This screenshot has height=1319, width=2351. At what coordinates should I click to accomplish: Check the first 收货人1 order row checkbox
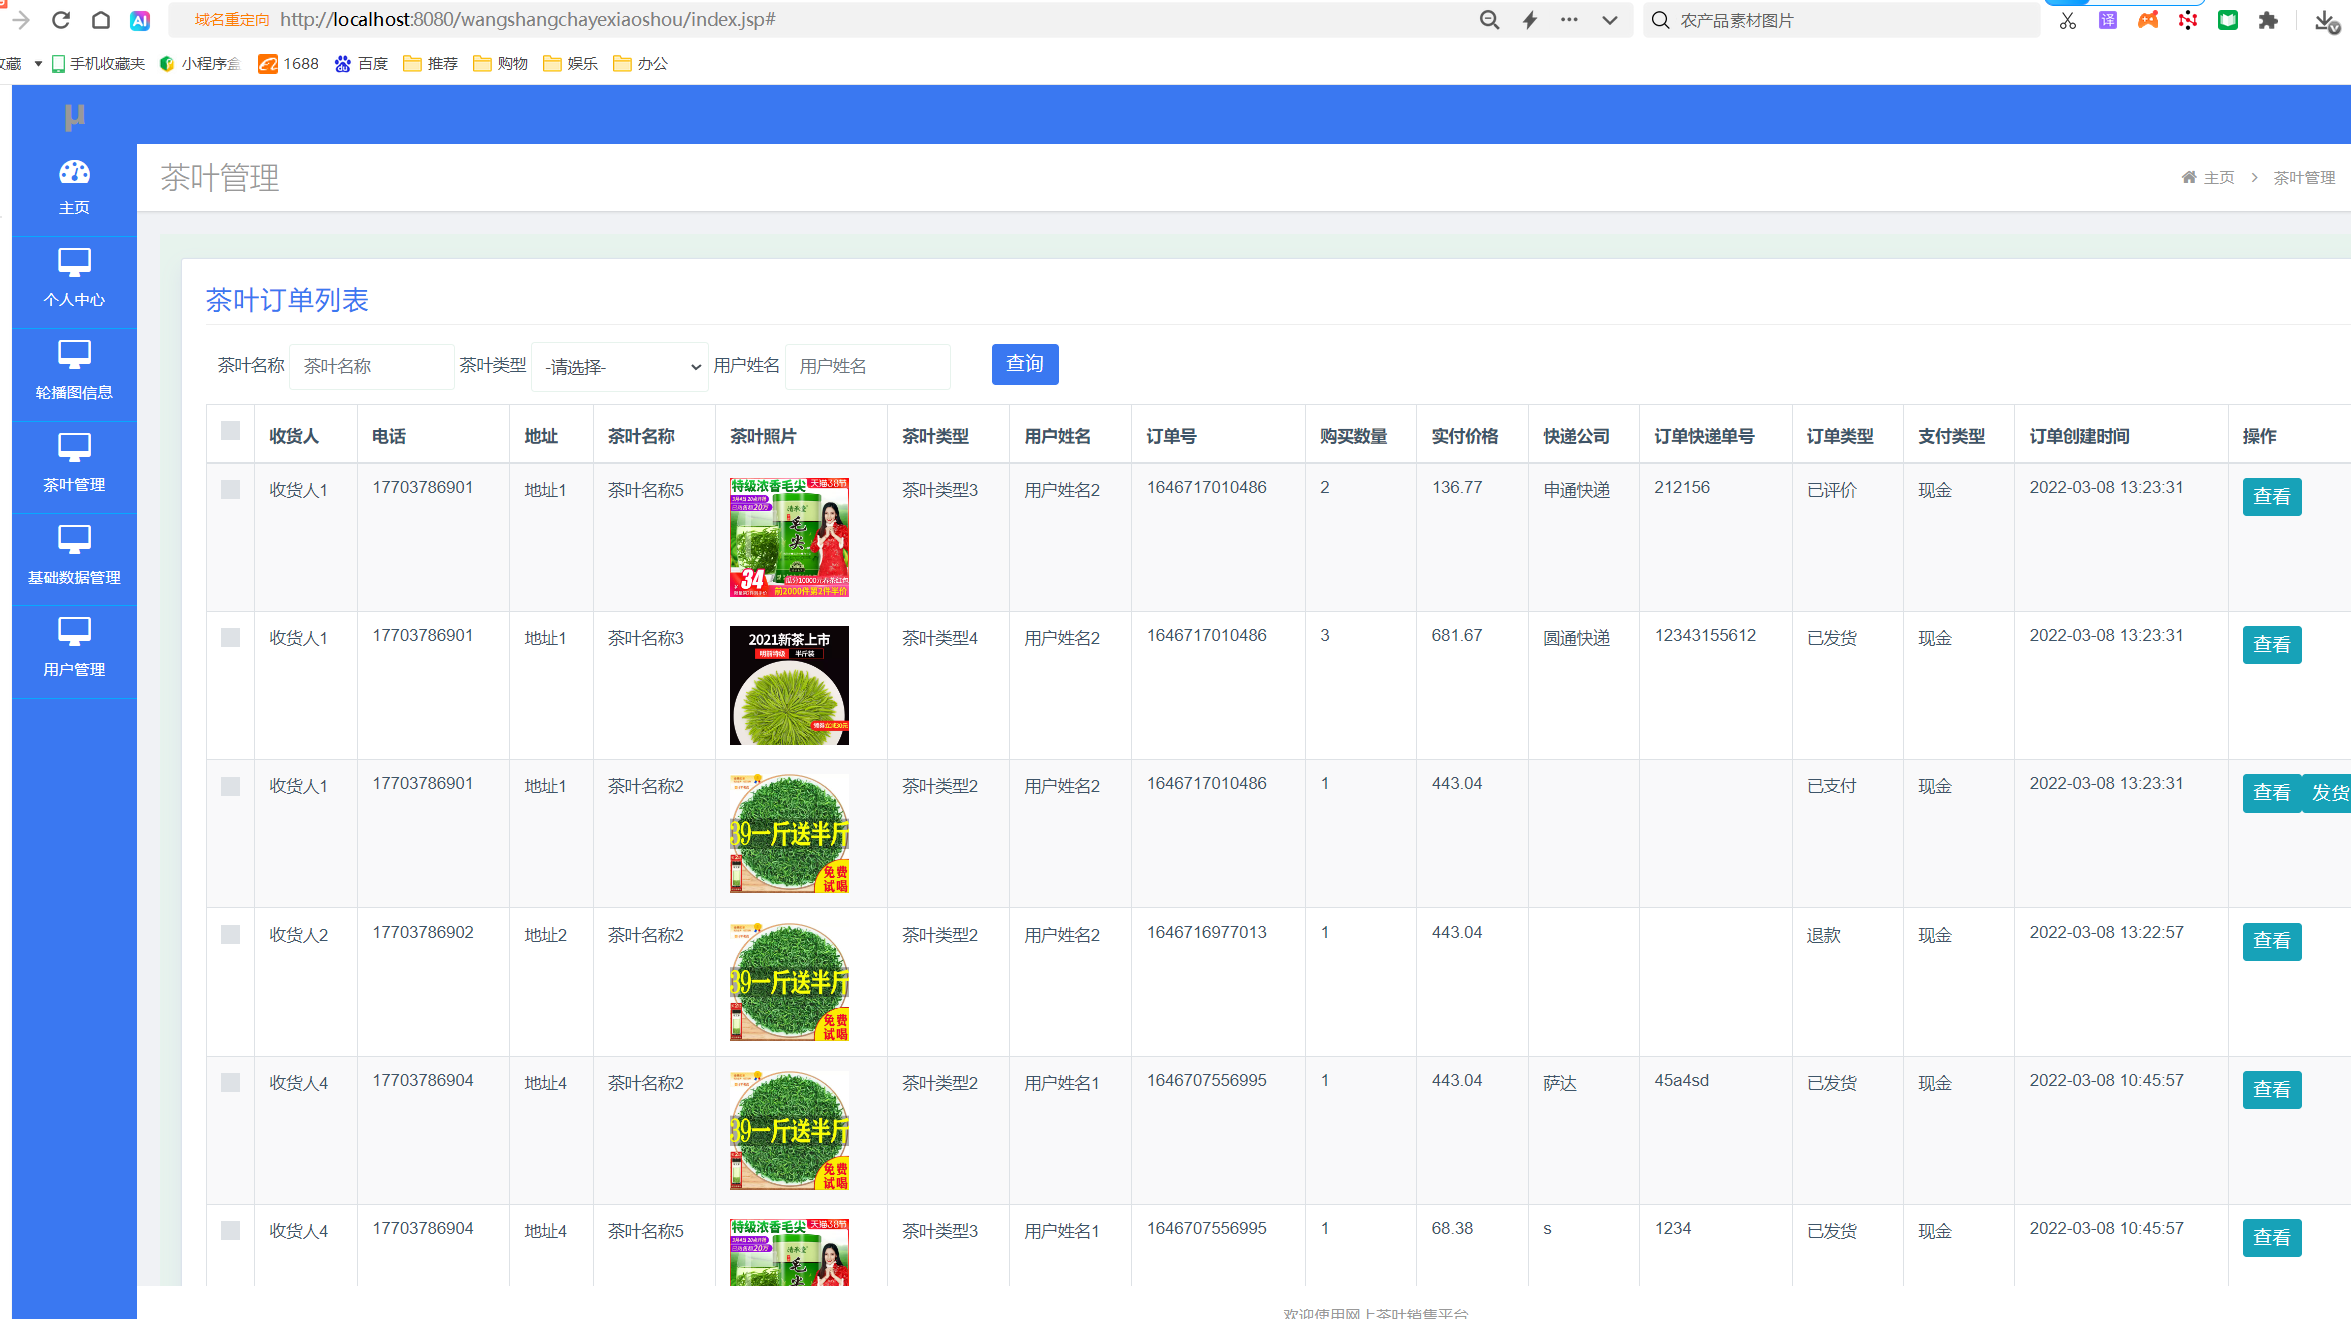tap(230, 489)
